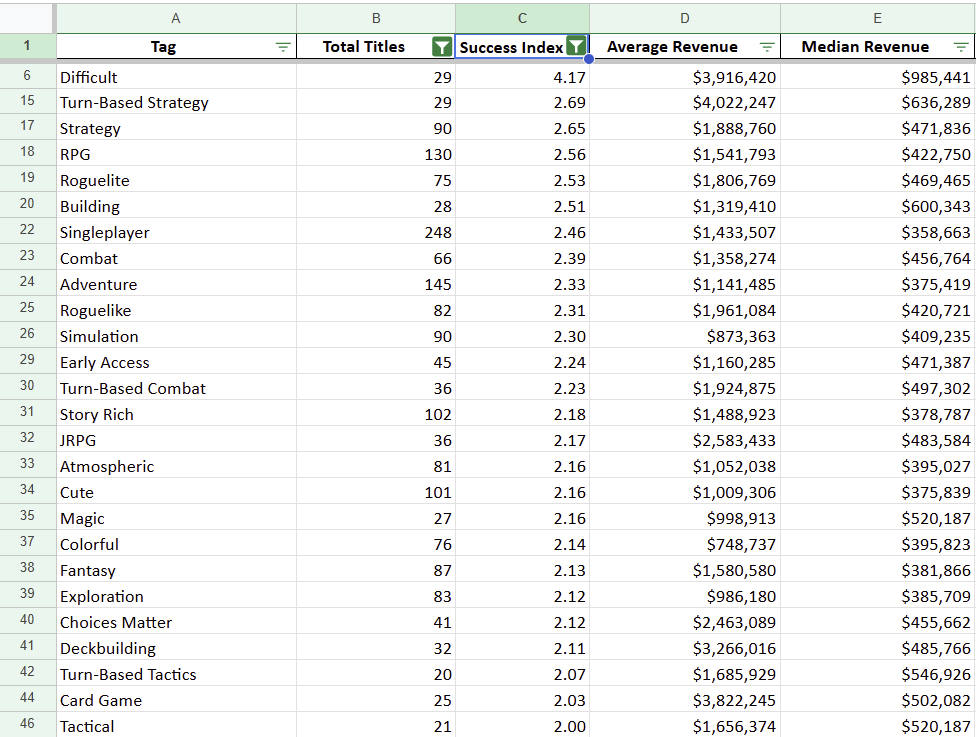The height and width of the screenshot is (737, 976).
Task: Select the Exploration tag cell
Action: (176, 596)
